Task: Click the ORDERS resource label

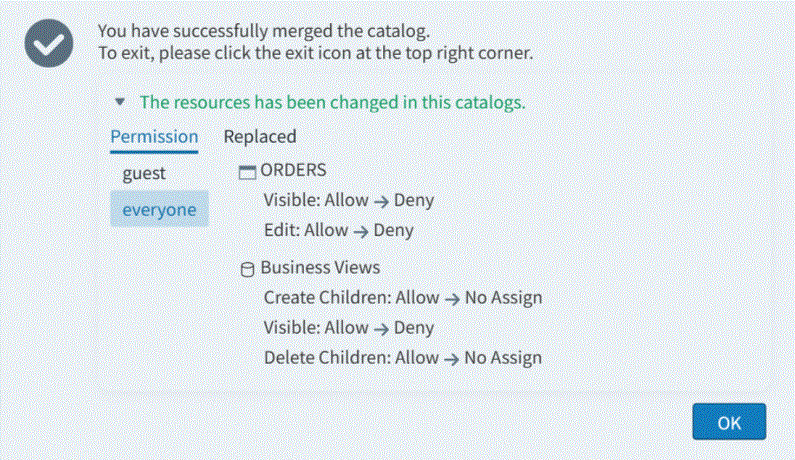Action: (293, 170)
